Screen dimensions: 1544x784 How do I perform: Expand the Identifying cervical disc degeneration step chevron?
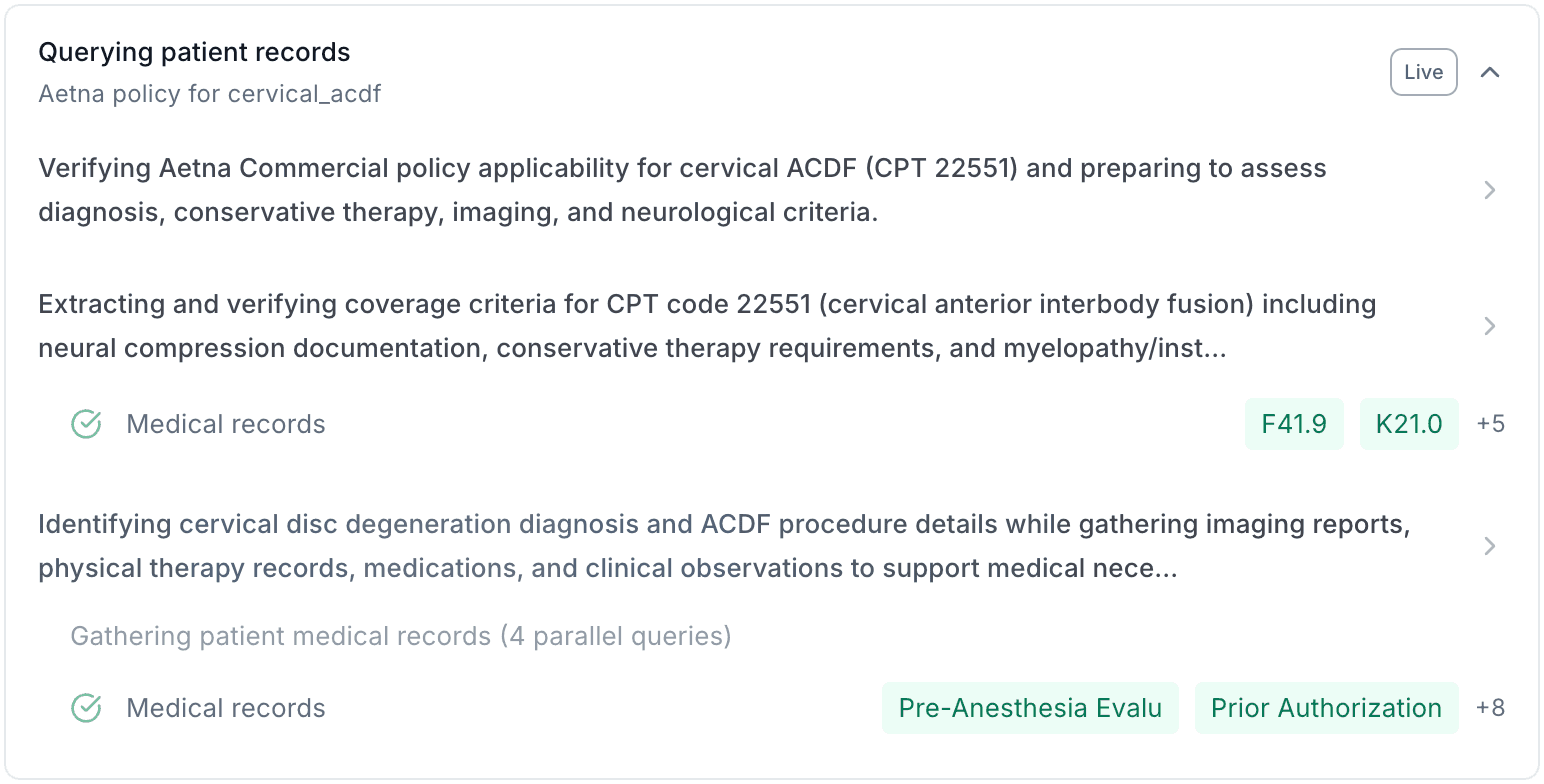(1490, 546)
